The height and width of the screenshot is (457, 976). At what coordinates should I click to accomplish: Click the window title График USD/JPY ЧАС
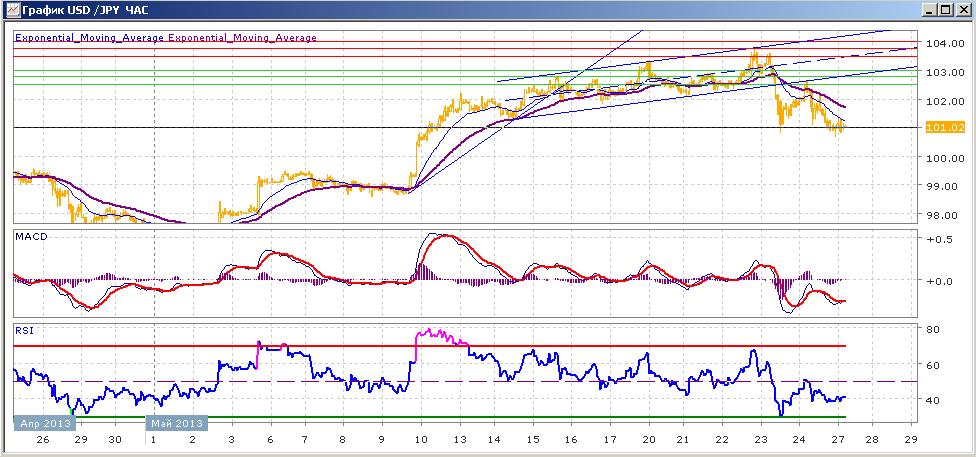click(85, 10)
